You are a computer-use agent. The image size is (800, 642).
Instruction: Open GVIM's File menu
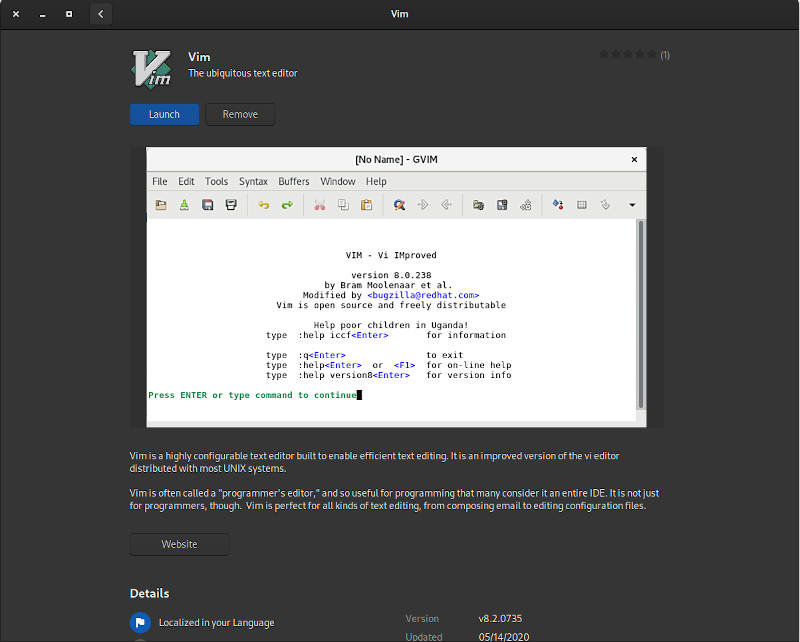click(x=159, y=181)
